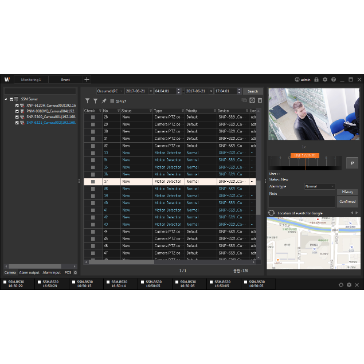Tick the checkbox of the first event row
The image size is (364, 364).
(x=93, y=117)
